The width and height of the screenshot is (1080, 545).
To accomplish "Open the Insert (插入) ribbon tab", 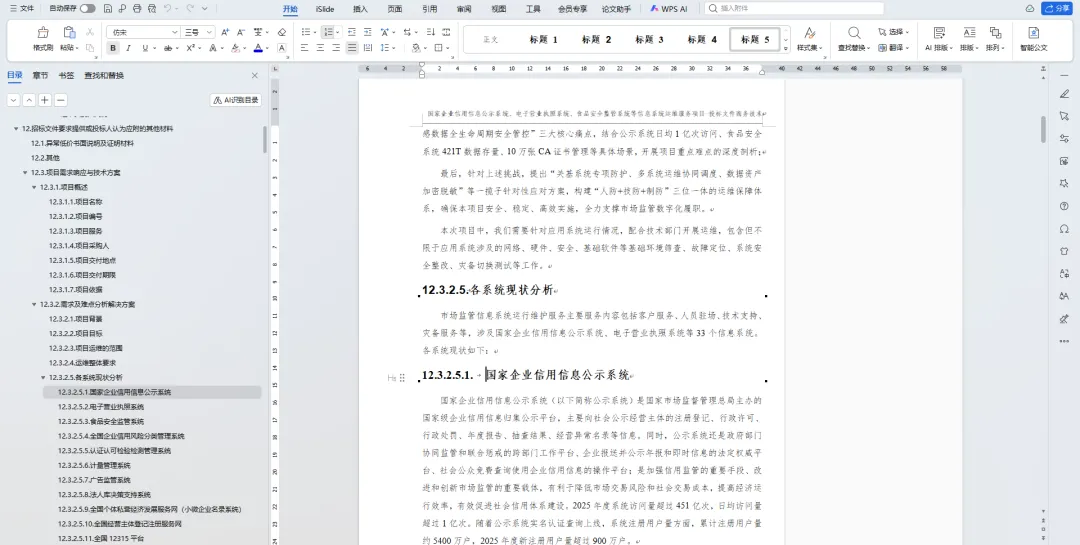I will 360,9.
